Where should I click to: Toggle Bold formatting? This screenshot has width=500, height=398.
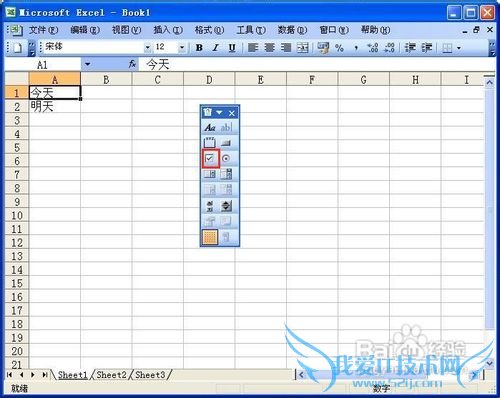point(199,48)
